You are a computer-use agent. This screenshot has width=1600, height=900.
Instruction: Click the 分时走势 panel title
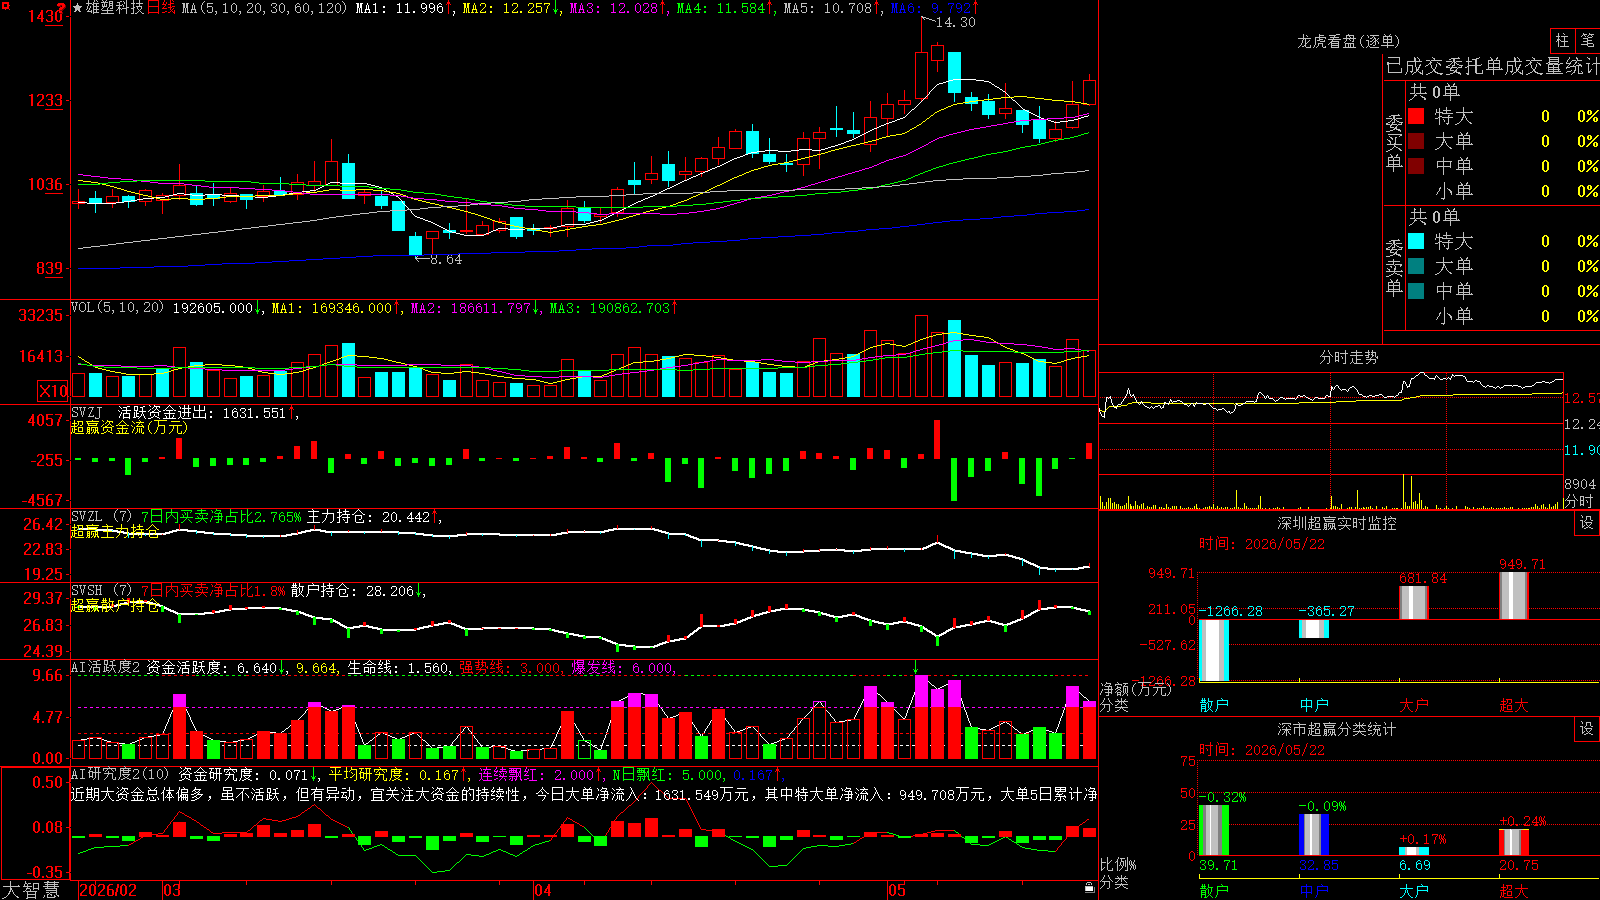pyautogui.click(x=1348, y=357)
